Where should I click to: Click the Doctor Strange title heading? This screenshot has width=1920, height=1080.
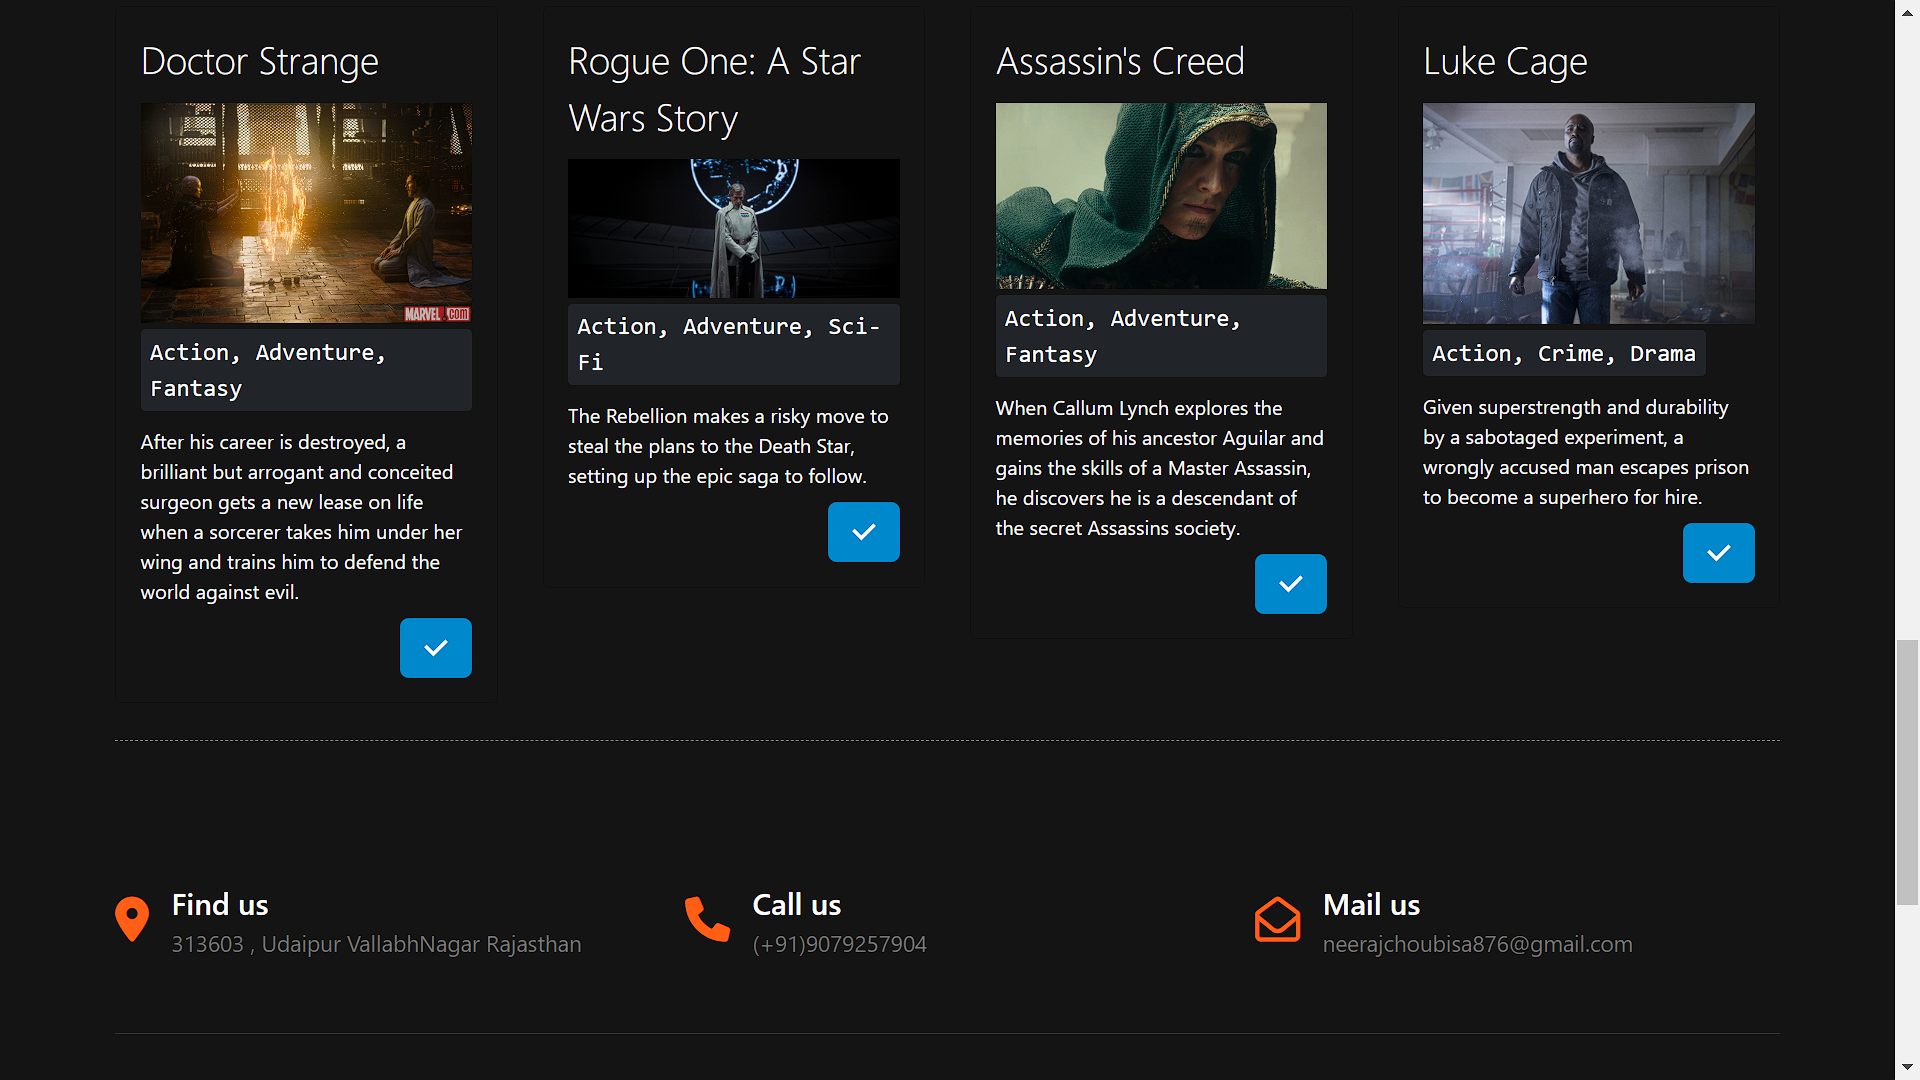260,62
